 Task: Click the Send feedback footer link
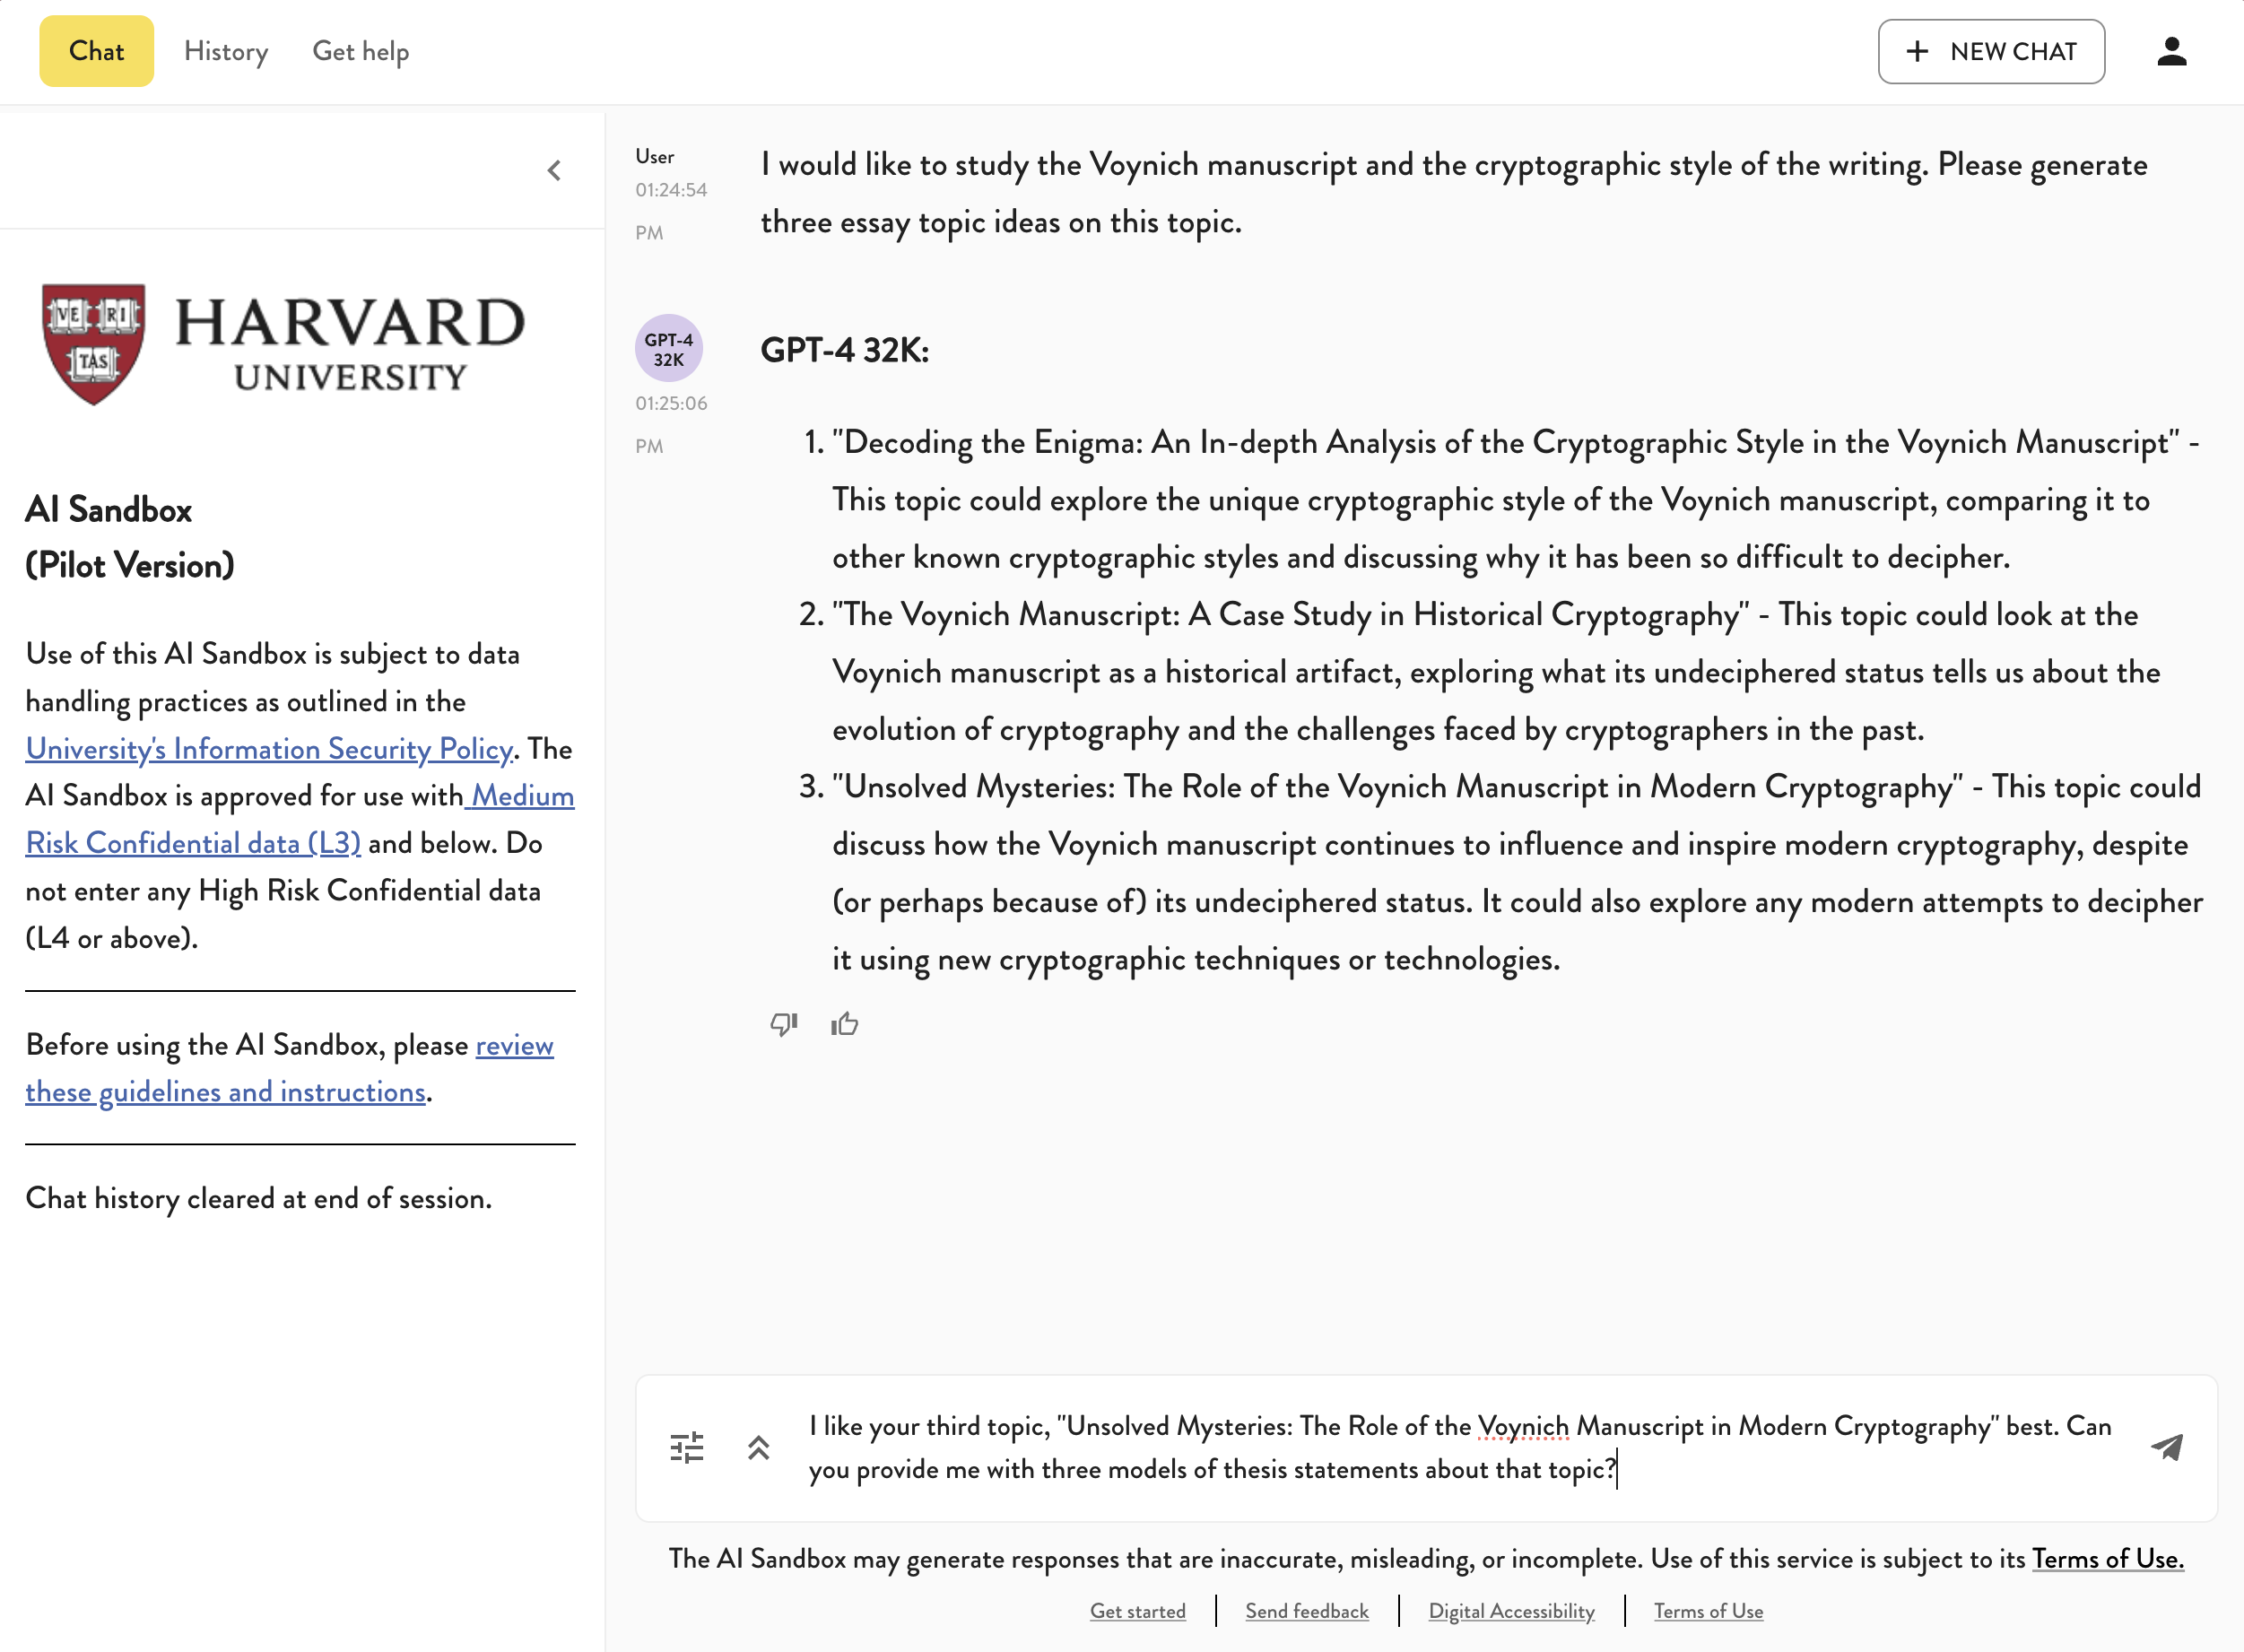pos(1306,1611)
